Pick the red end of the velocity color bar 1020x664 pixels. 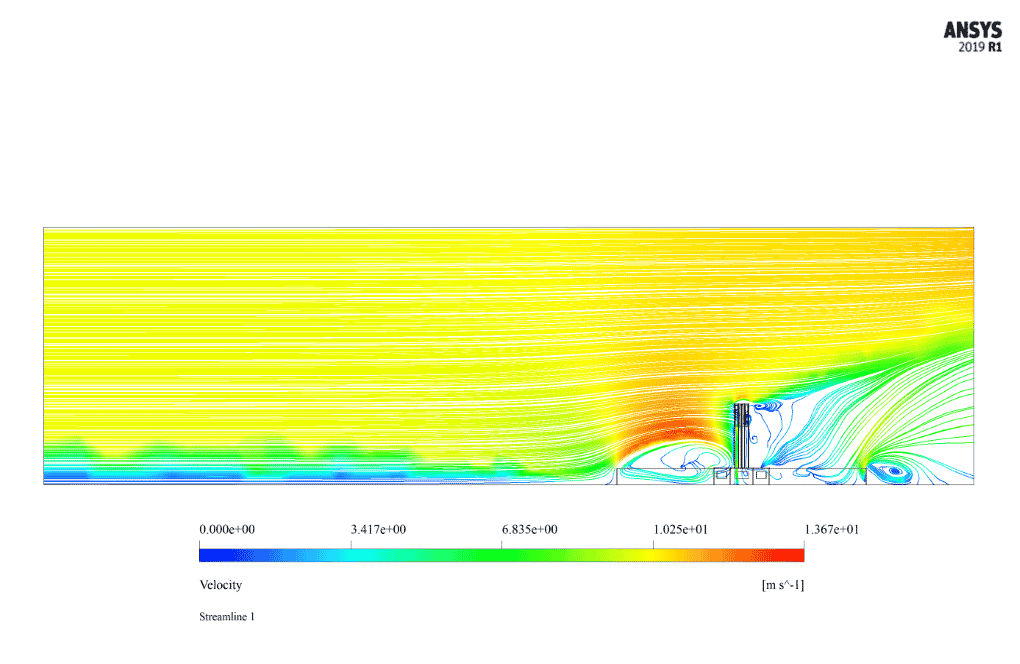795,555
